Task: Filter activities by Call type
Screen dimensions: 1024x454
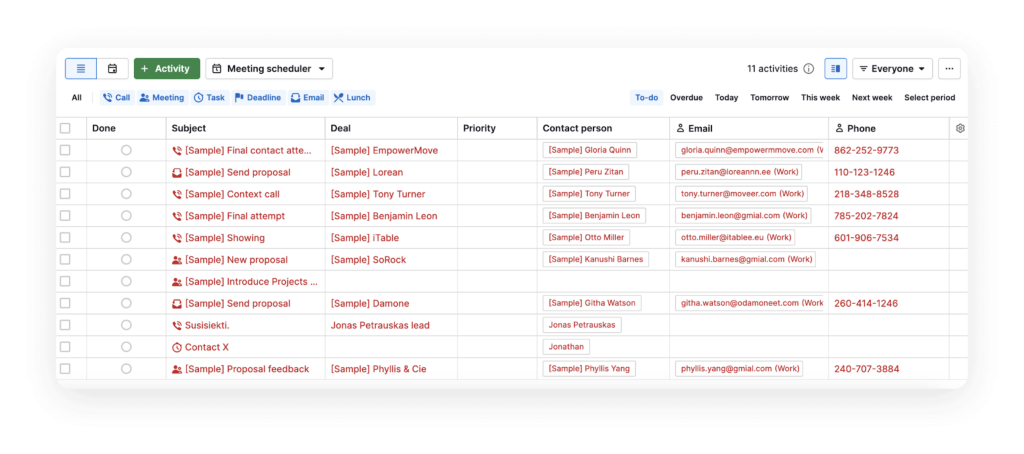Action: coord(117,98)
